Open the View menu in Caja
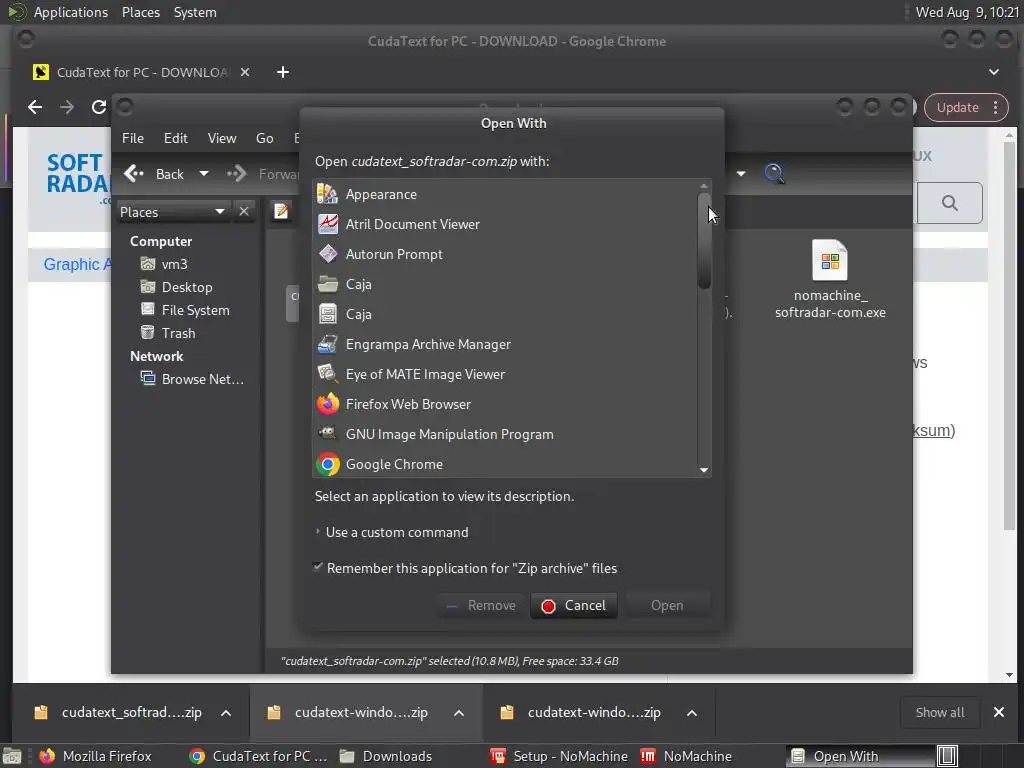The image size is (1024, 768). tap(222, 138)
